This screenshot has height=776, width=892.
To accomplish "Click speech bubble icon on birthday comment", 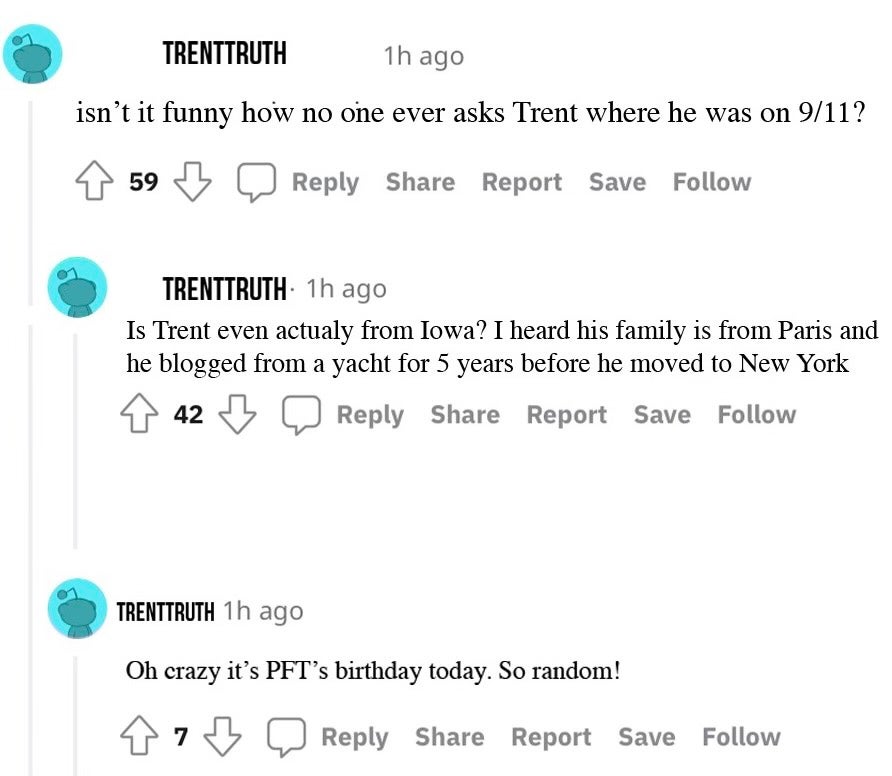I will [x=285, y=738].
